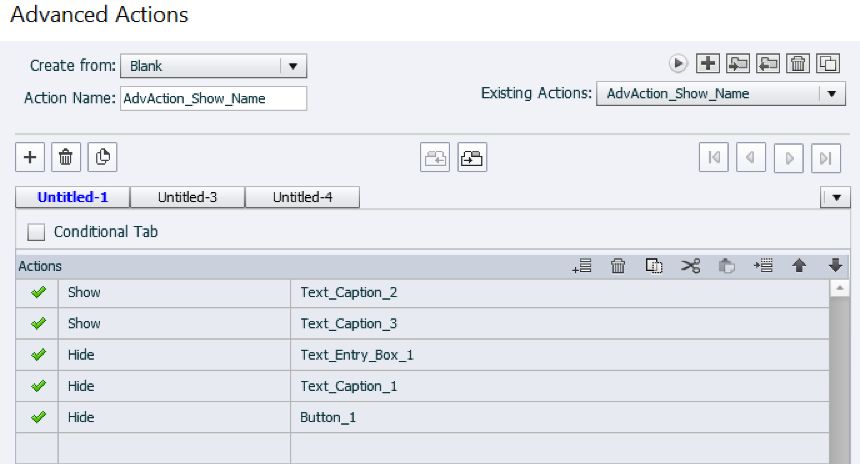Enable the Conditional Tab checkbox
This screenshot has width=860, height=464.
[37, 232]
